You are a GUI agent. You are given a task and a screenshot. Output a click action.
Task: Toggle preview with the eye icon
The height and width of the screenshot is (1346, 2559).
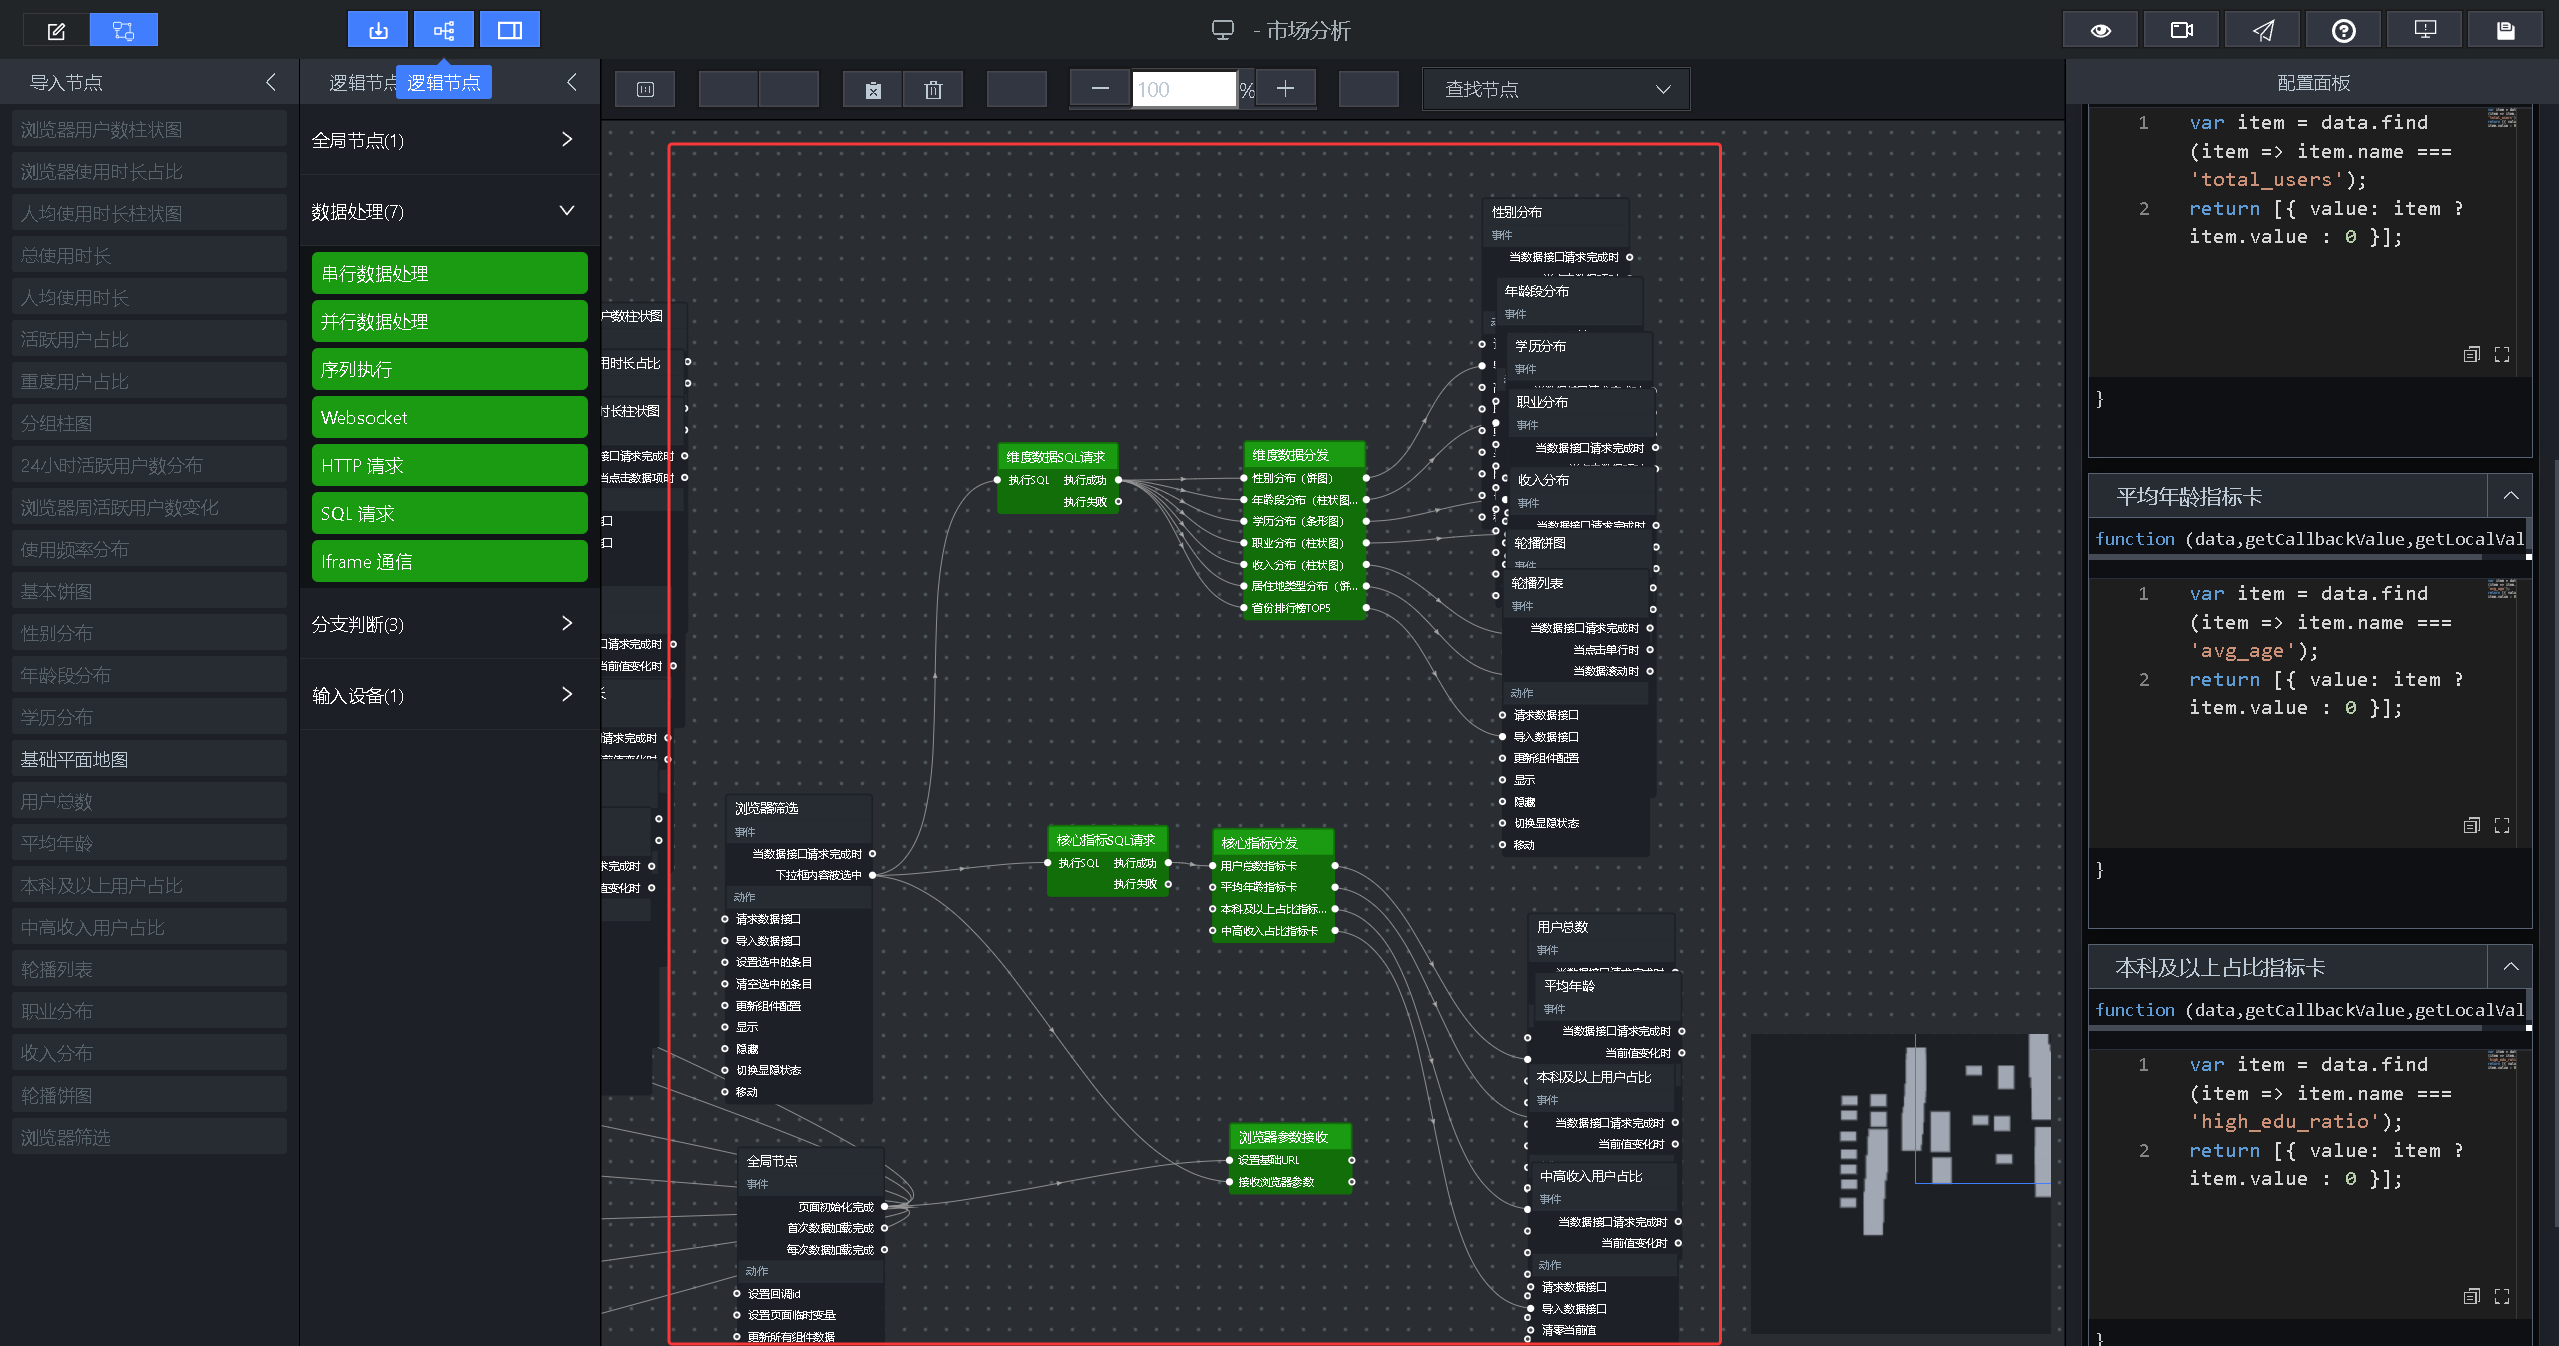click(2101, 30)
